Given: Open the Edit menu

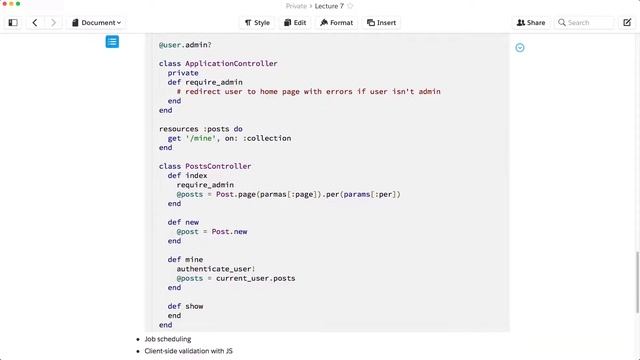Looking at the screenshot, I should click(x=295, y=23).
